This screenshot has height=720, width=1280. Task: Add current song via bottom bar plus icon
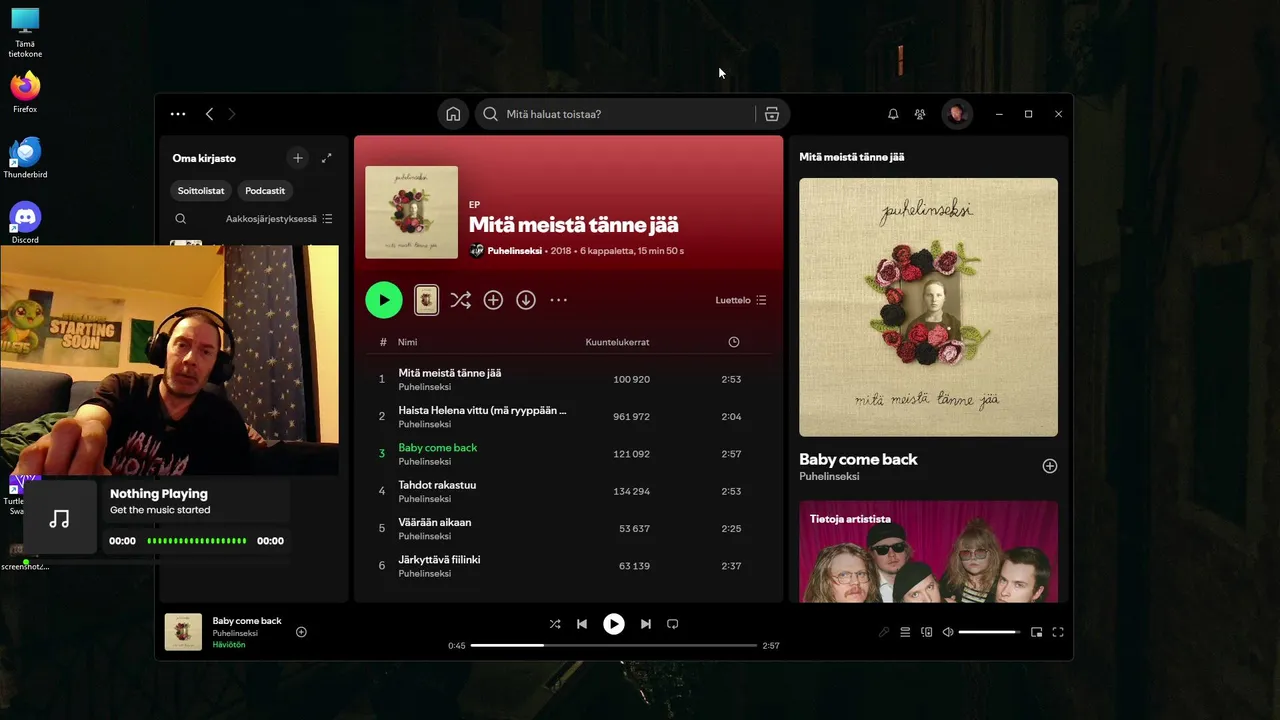[301, 632]
